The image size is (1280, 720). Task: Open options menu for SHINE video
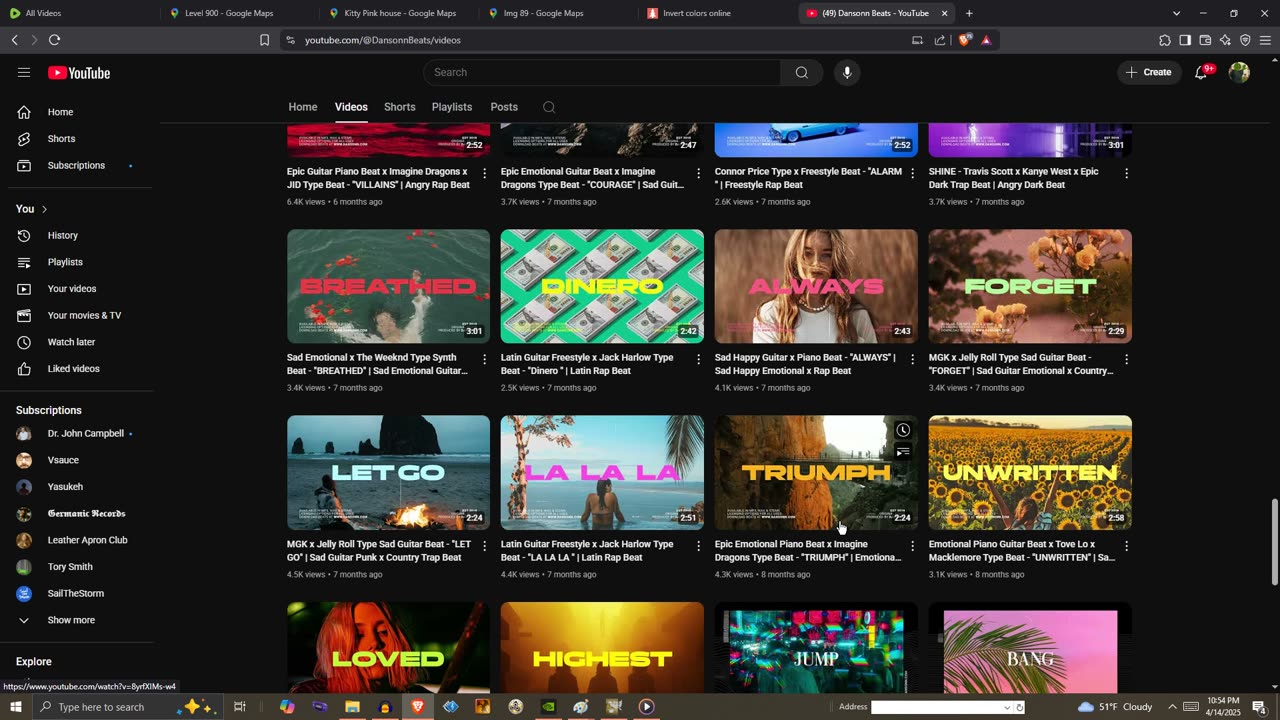[1126, 173]
